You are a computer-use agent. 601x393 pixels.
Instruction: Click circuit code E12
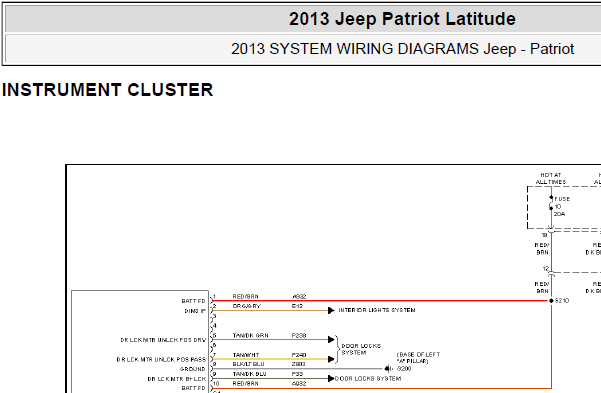point(297,306)
